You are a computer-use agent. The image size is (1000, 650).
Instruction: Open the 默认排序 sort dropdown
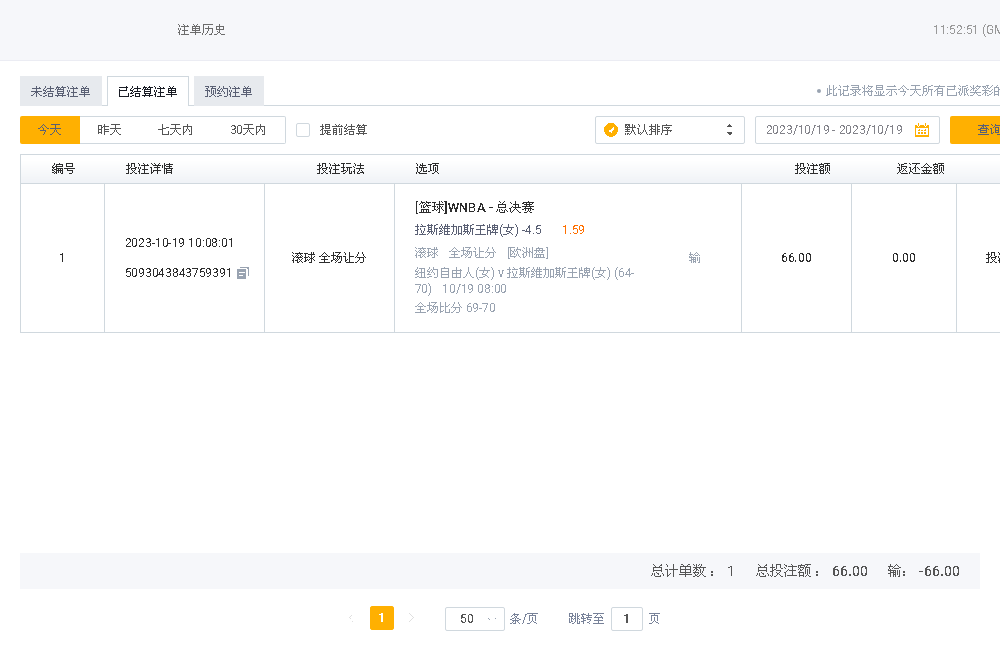670,130
